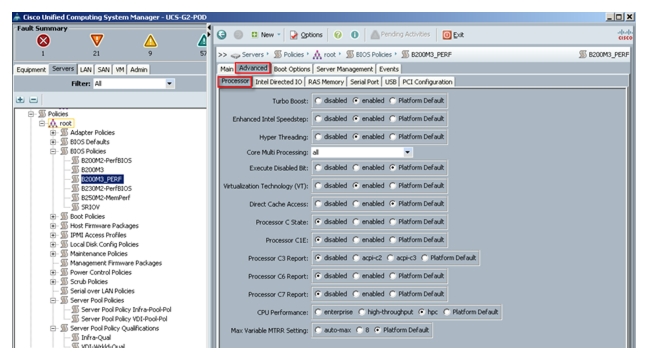Click the BIOS Policies breadcrumb icon
Screen dimensions: 649x361
(350, 54)
